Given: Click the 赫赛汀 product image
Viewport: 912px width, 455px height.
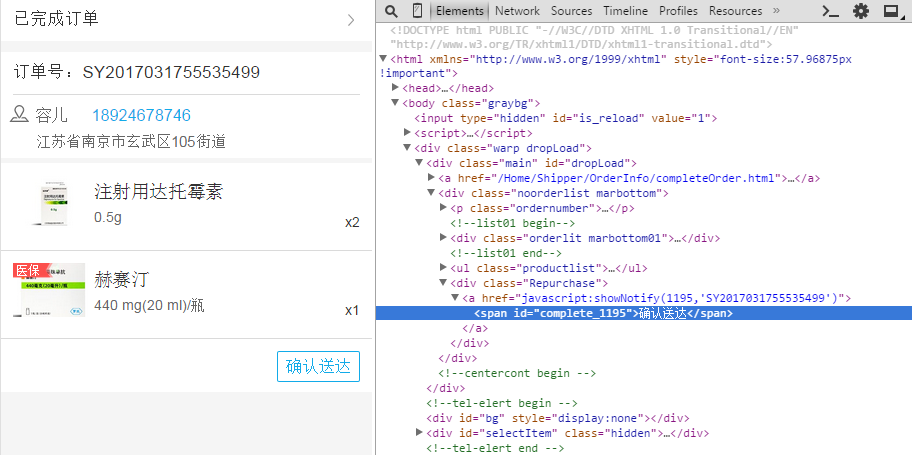Looking at the screenshot, I should point(49,290).
